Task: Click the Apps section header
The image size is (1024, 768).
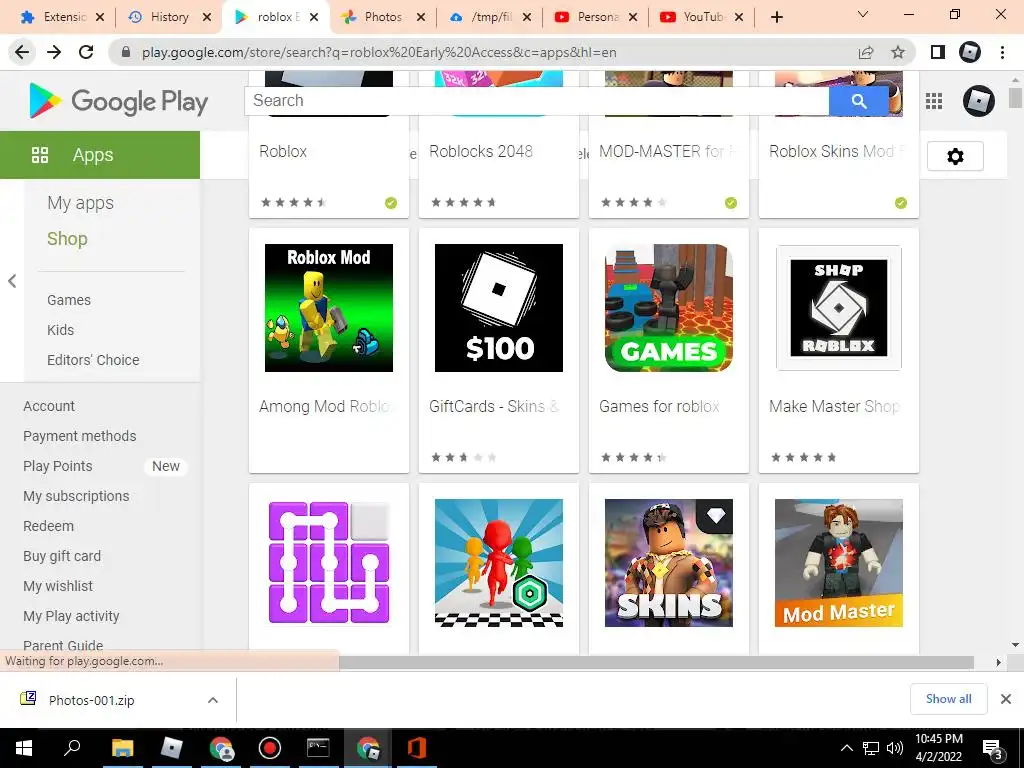Action: point(100,155)
